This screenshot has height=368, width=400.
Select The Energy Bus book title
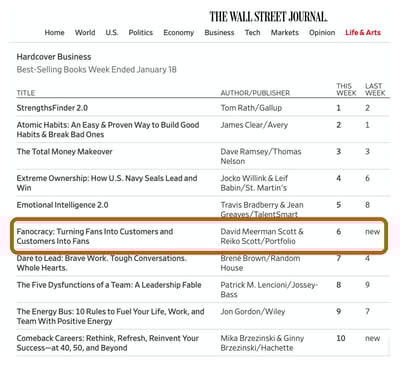(110, 316)
